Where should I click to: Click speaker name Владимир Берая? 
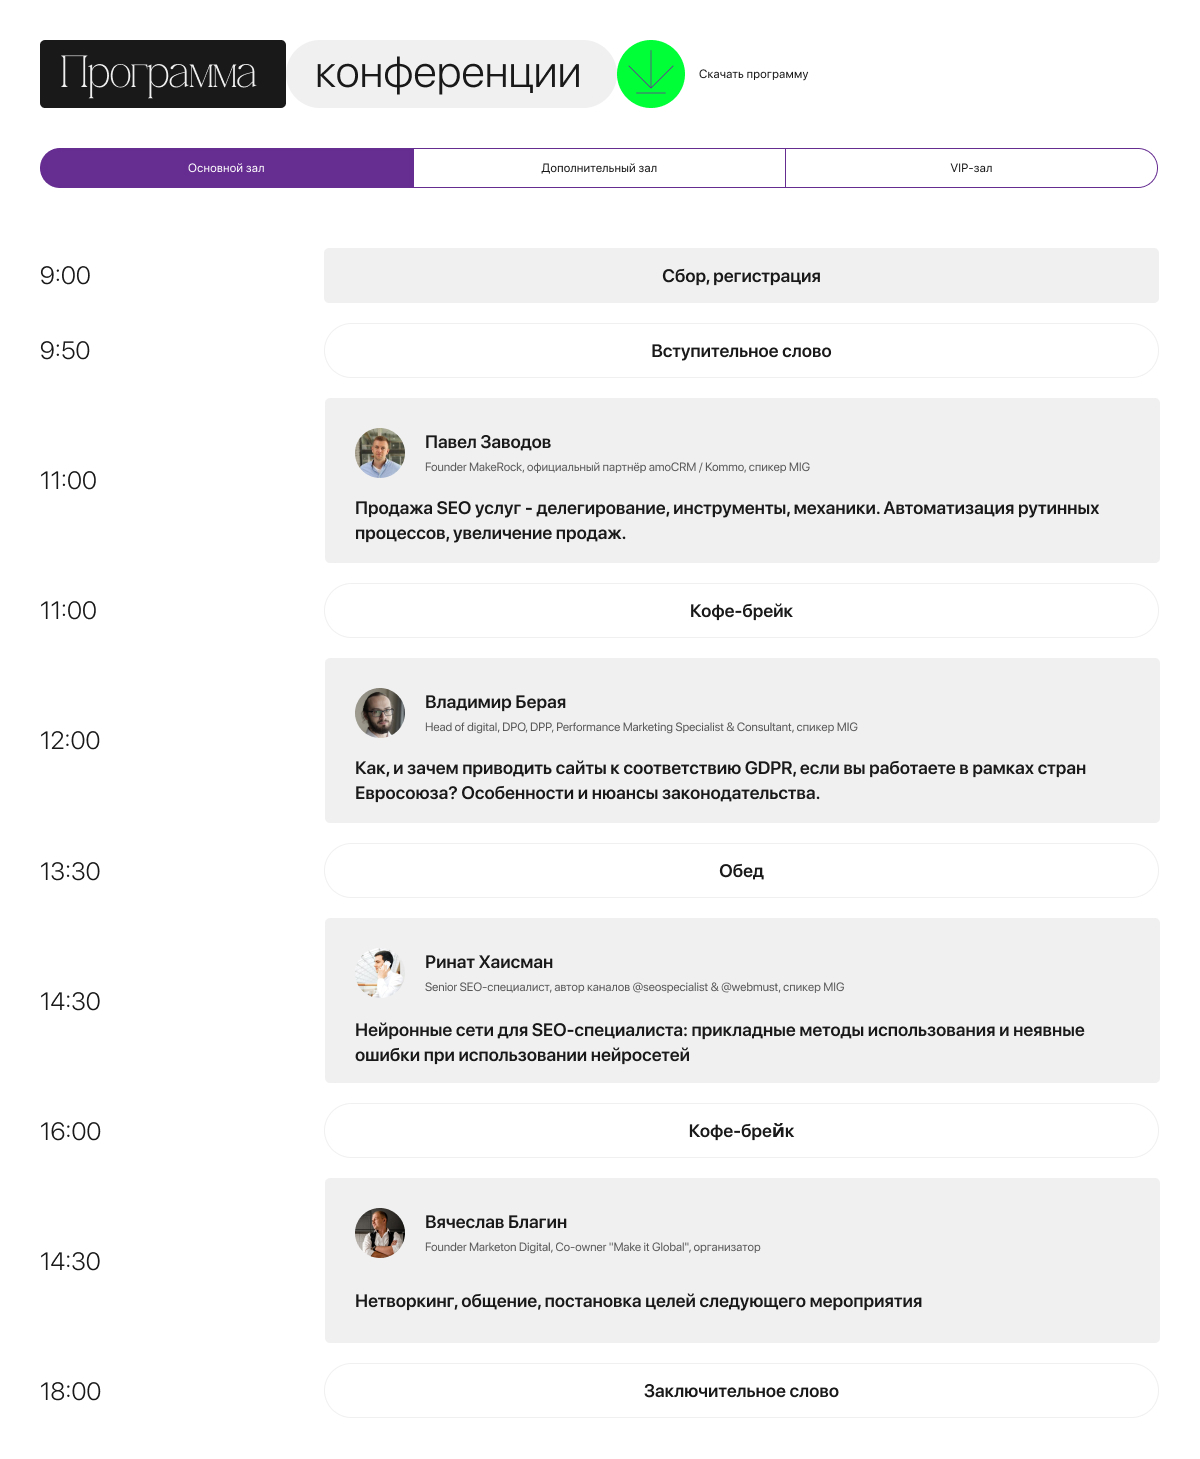point(495,702)
